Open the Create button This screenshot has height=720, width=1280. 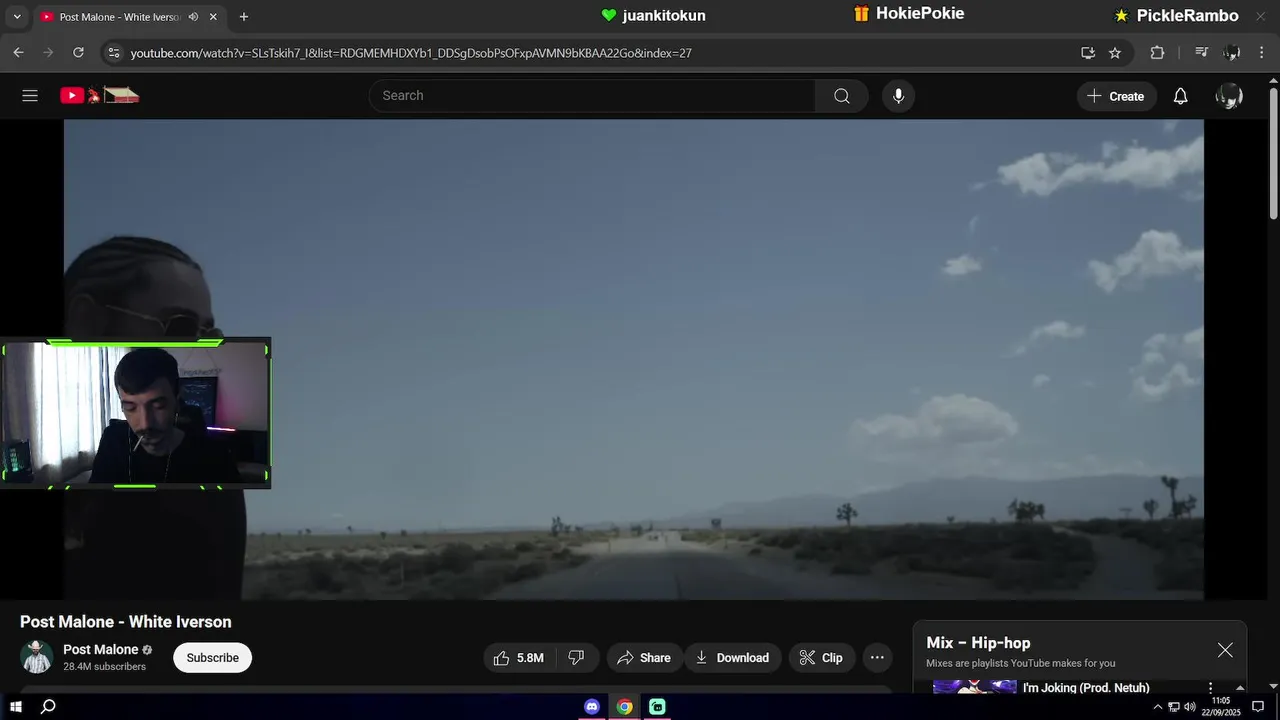pos(1116,96)
